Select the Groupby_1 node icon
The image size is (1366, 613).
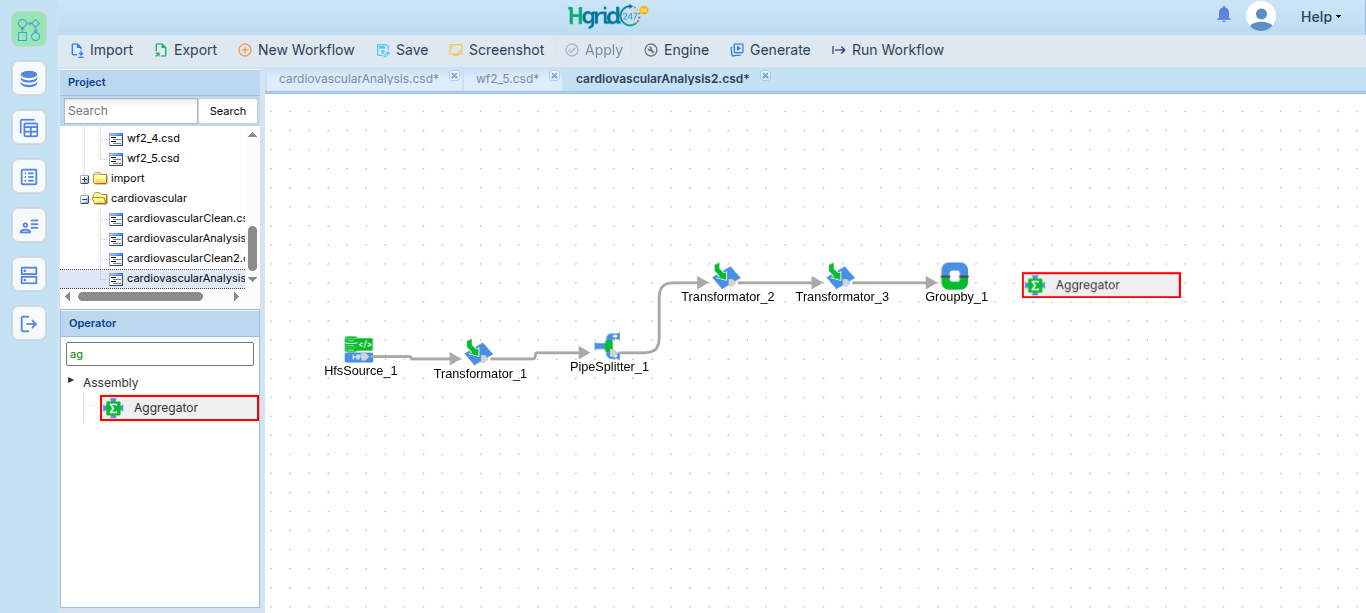pyautogui.click(x=955, y=276)
